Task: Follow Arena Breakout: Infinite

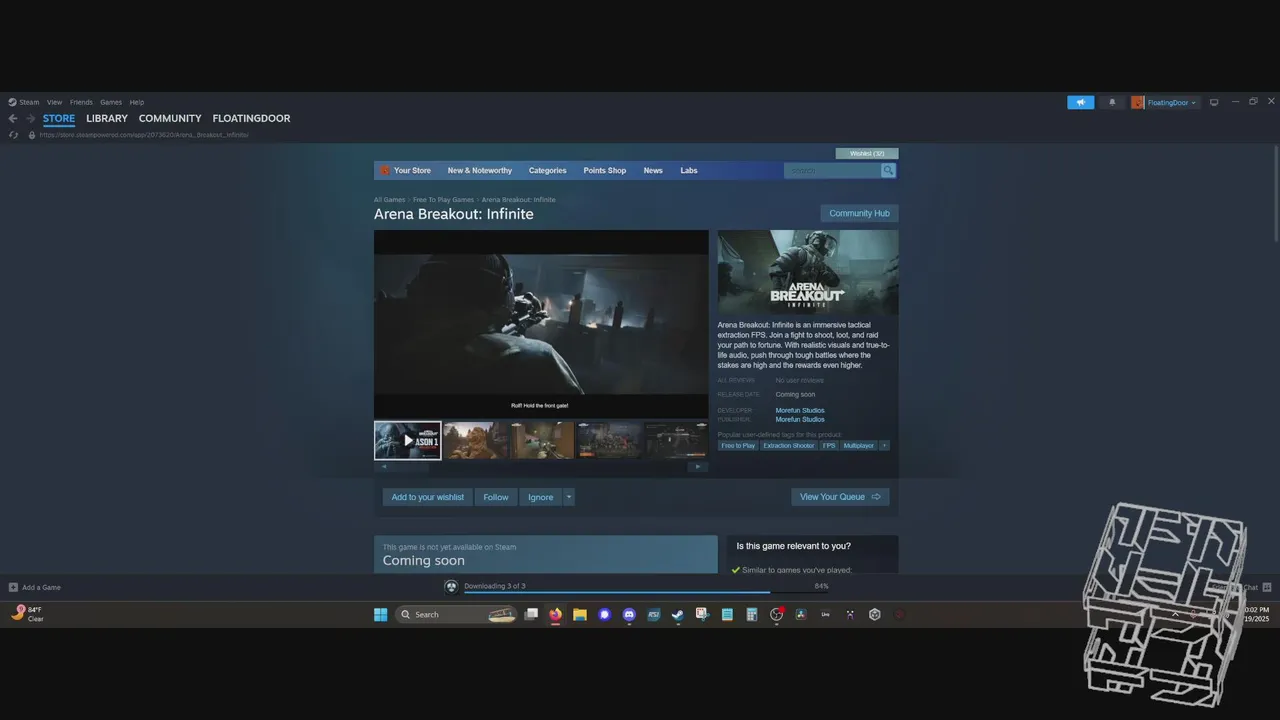Action: [496, 497]
